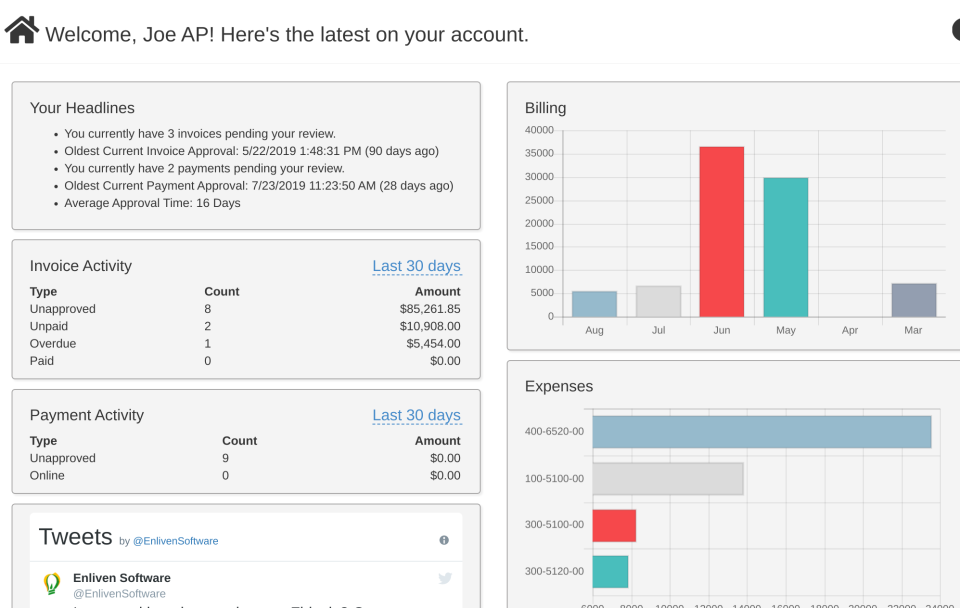This screenshot has width=960, height=608.
Task: Click the gray @EnlivenSoftware handle under the author name
Action: pos(119,594)
